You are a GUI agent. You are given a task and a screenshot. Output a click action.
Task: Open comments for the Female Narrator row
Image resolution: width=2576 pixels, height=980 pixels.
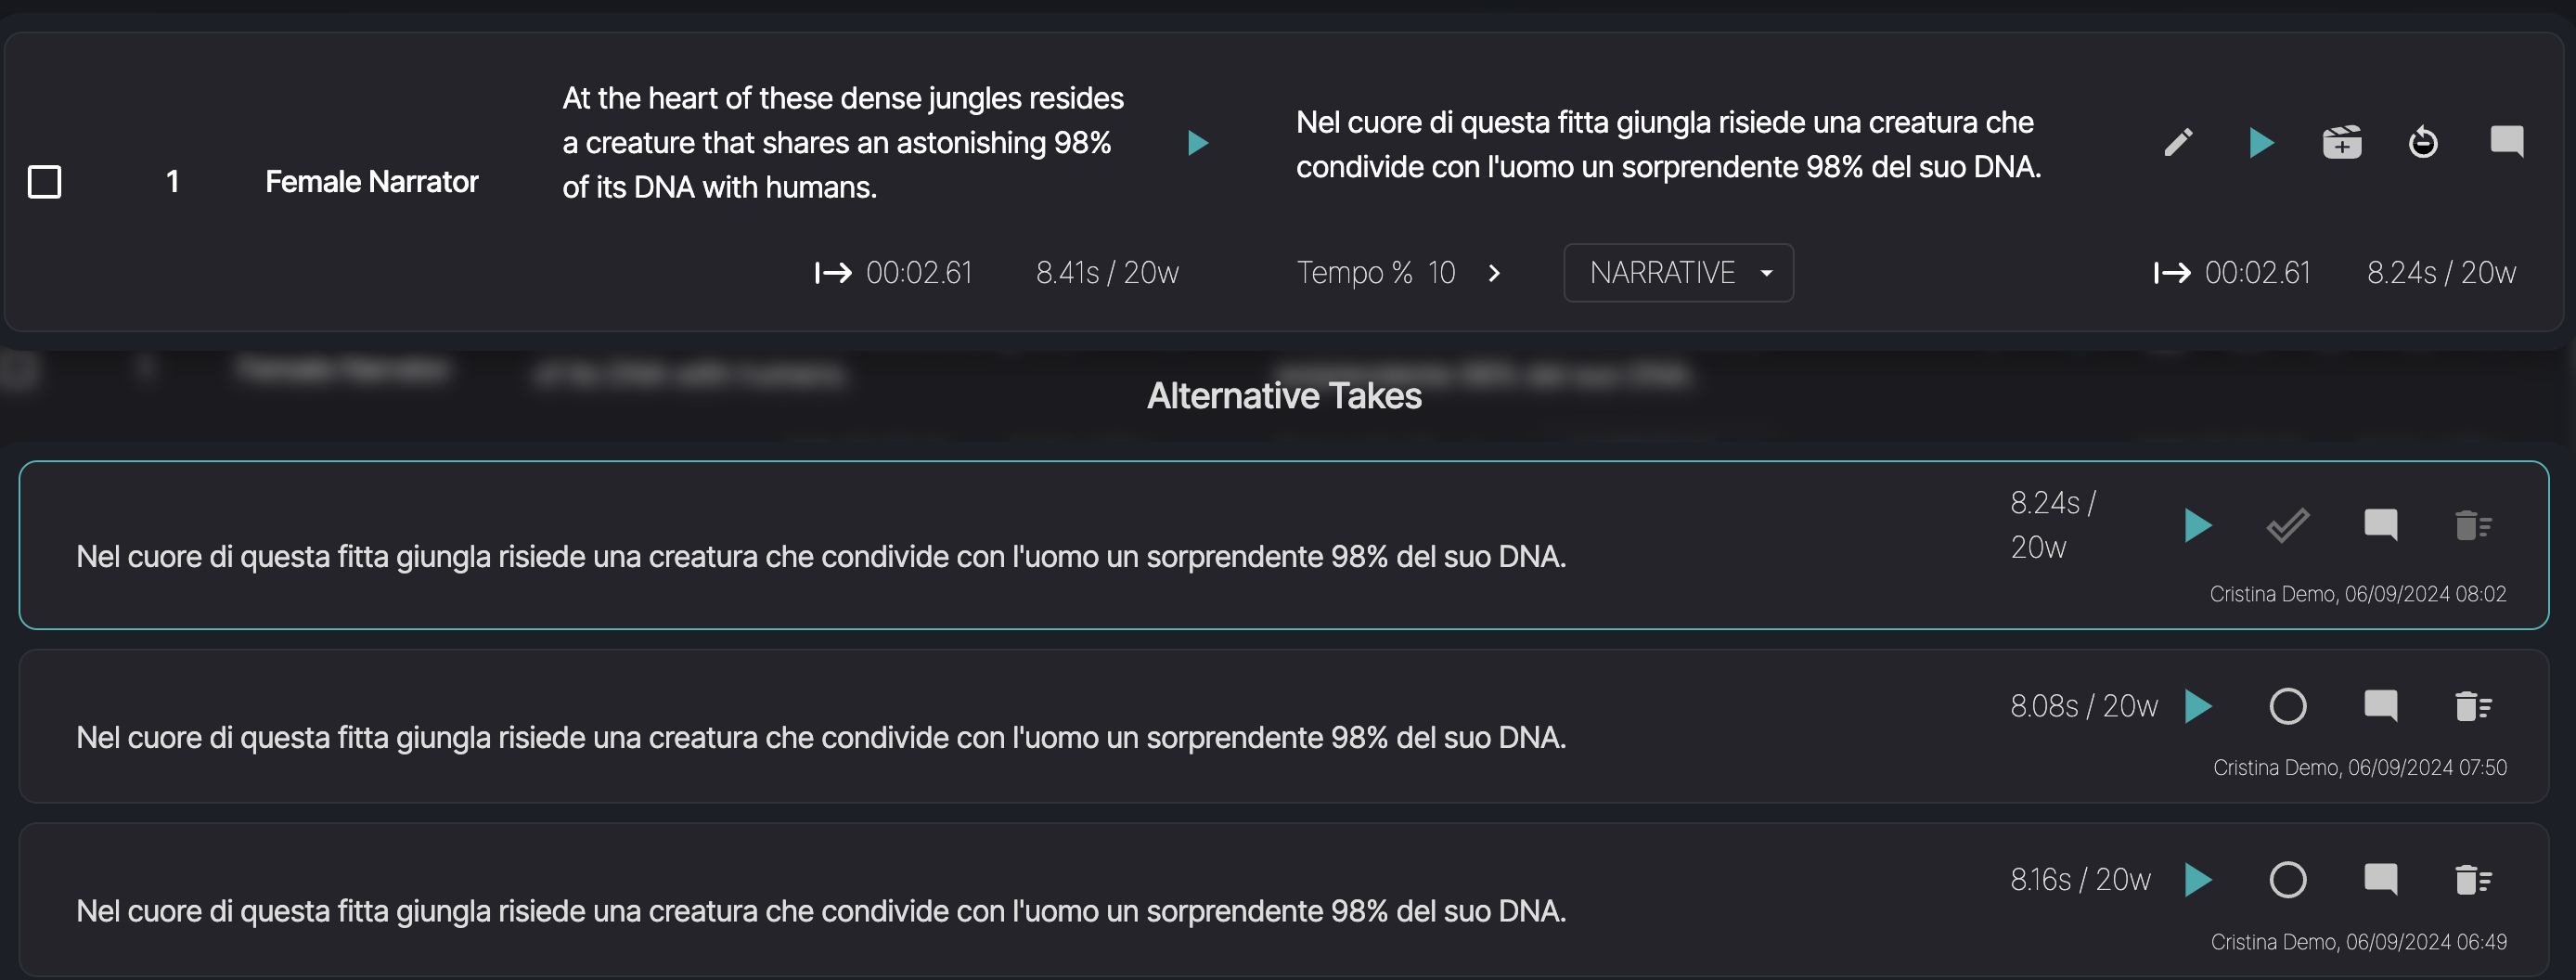coord(2508,142)
